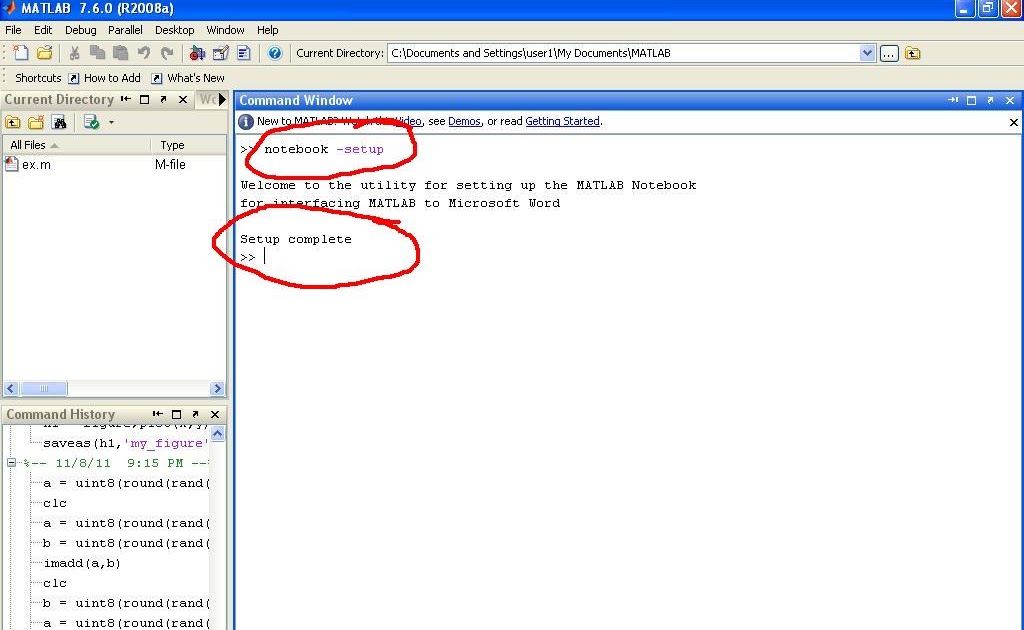Browse for folder with ellipsis button

tap(889, 54)
